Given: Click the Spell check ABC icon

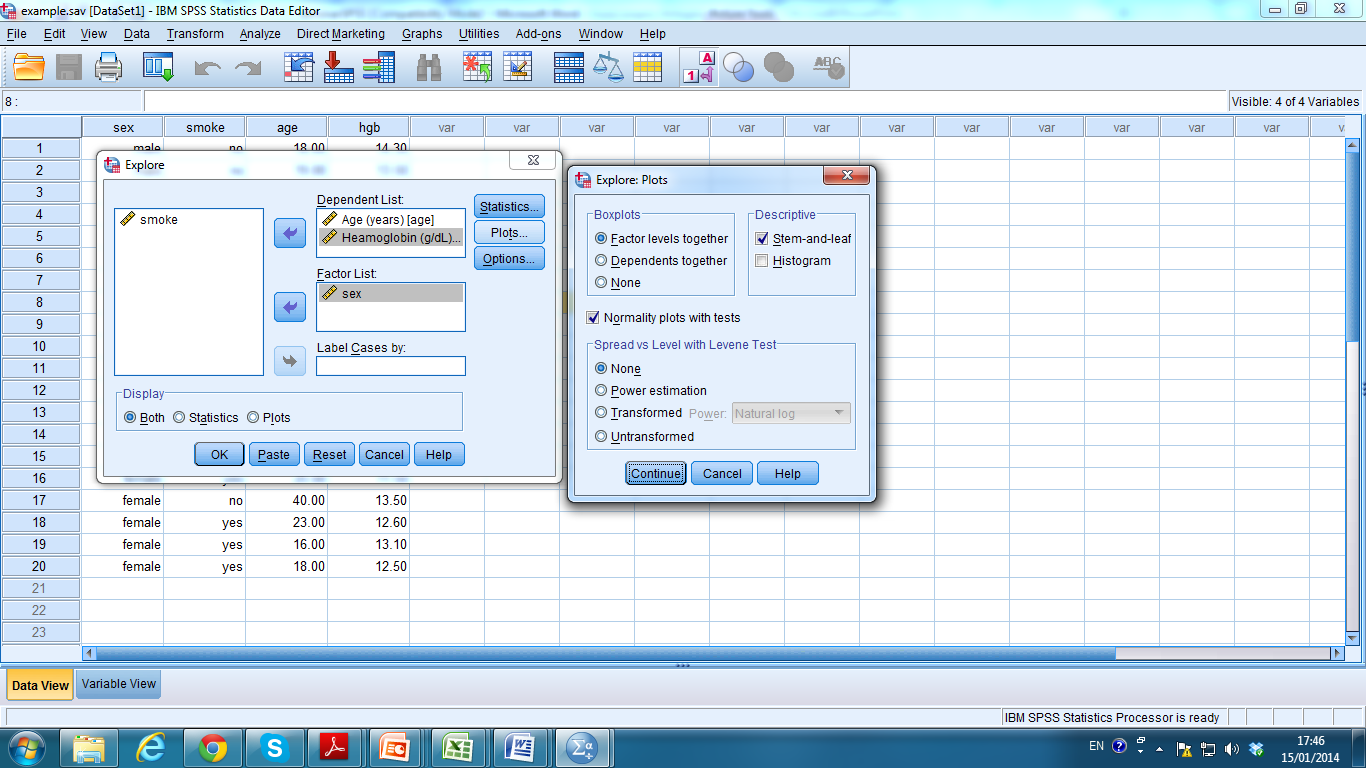Looking at the screenshot, I should click(x=828, y=68).
